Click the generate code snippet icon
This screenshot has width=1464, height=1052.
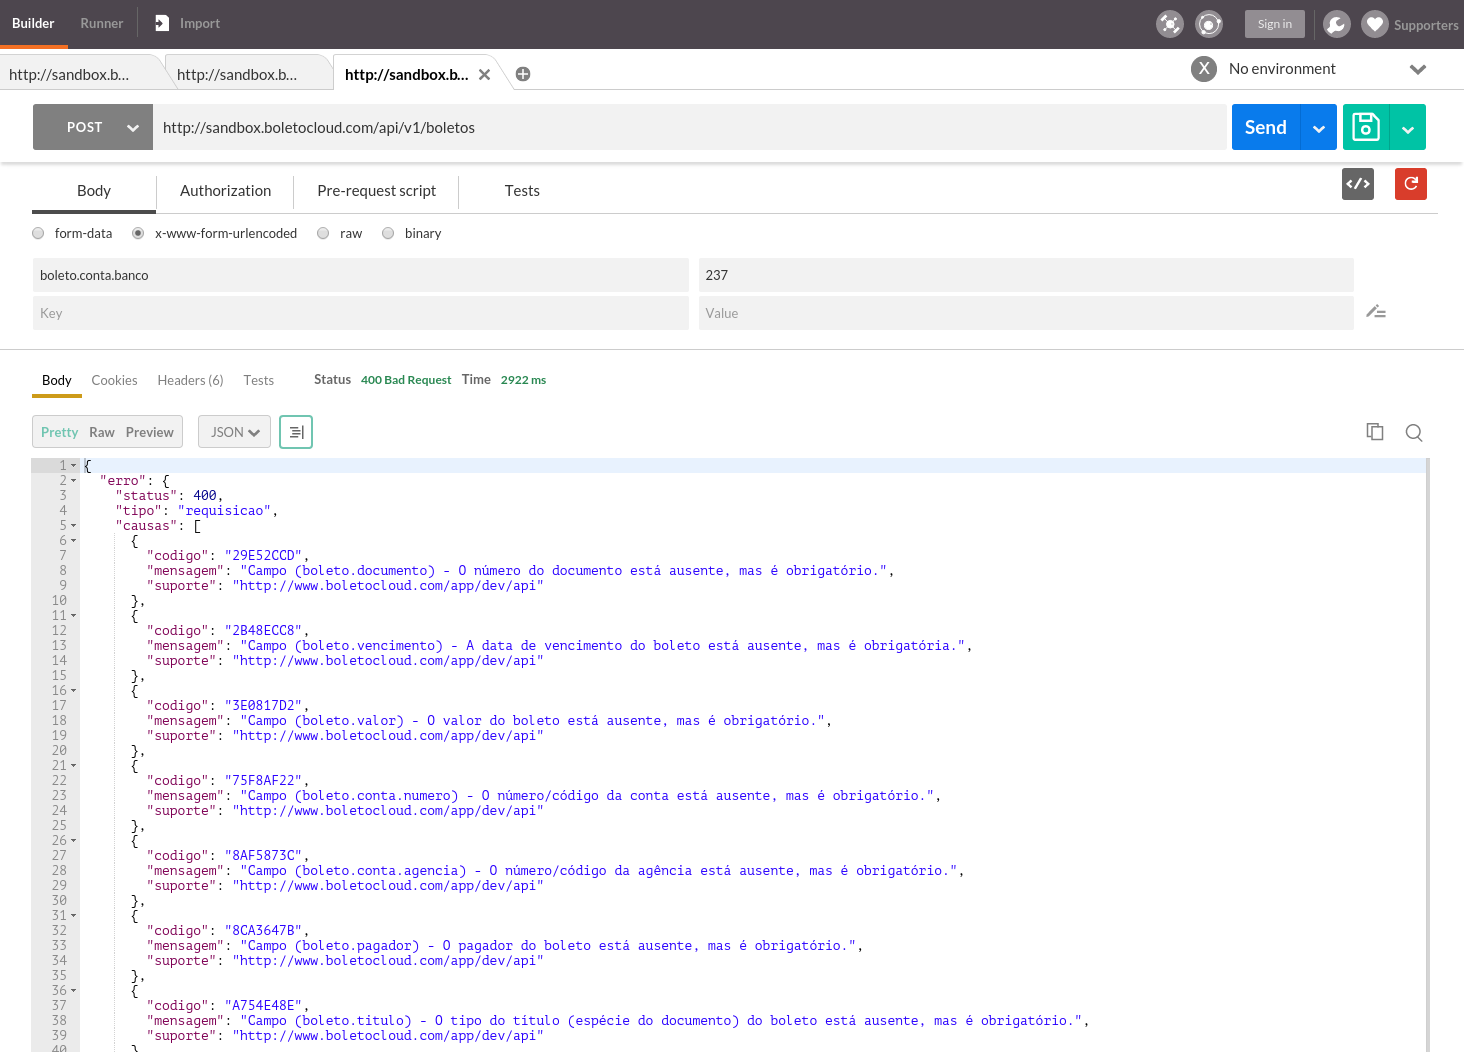pyautogui.click(x=1357, y=184)
